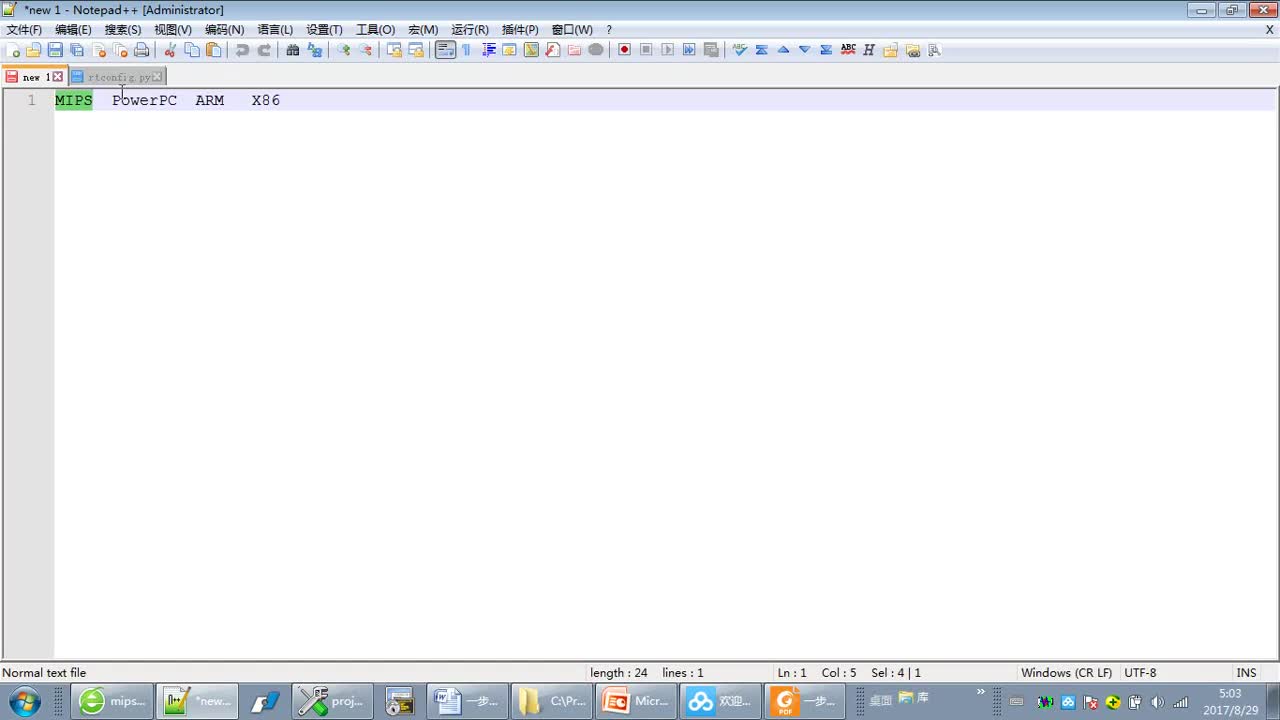Open 运行(R) menu
This screenshot has height=720, width=1280.
(x=470, y=30)
